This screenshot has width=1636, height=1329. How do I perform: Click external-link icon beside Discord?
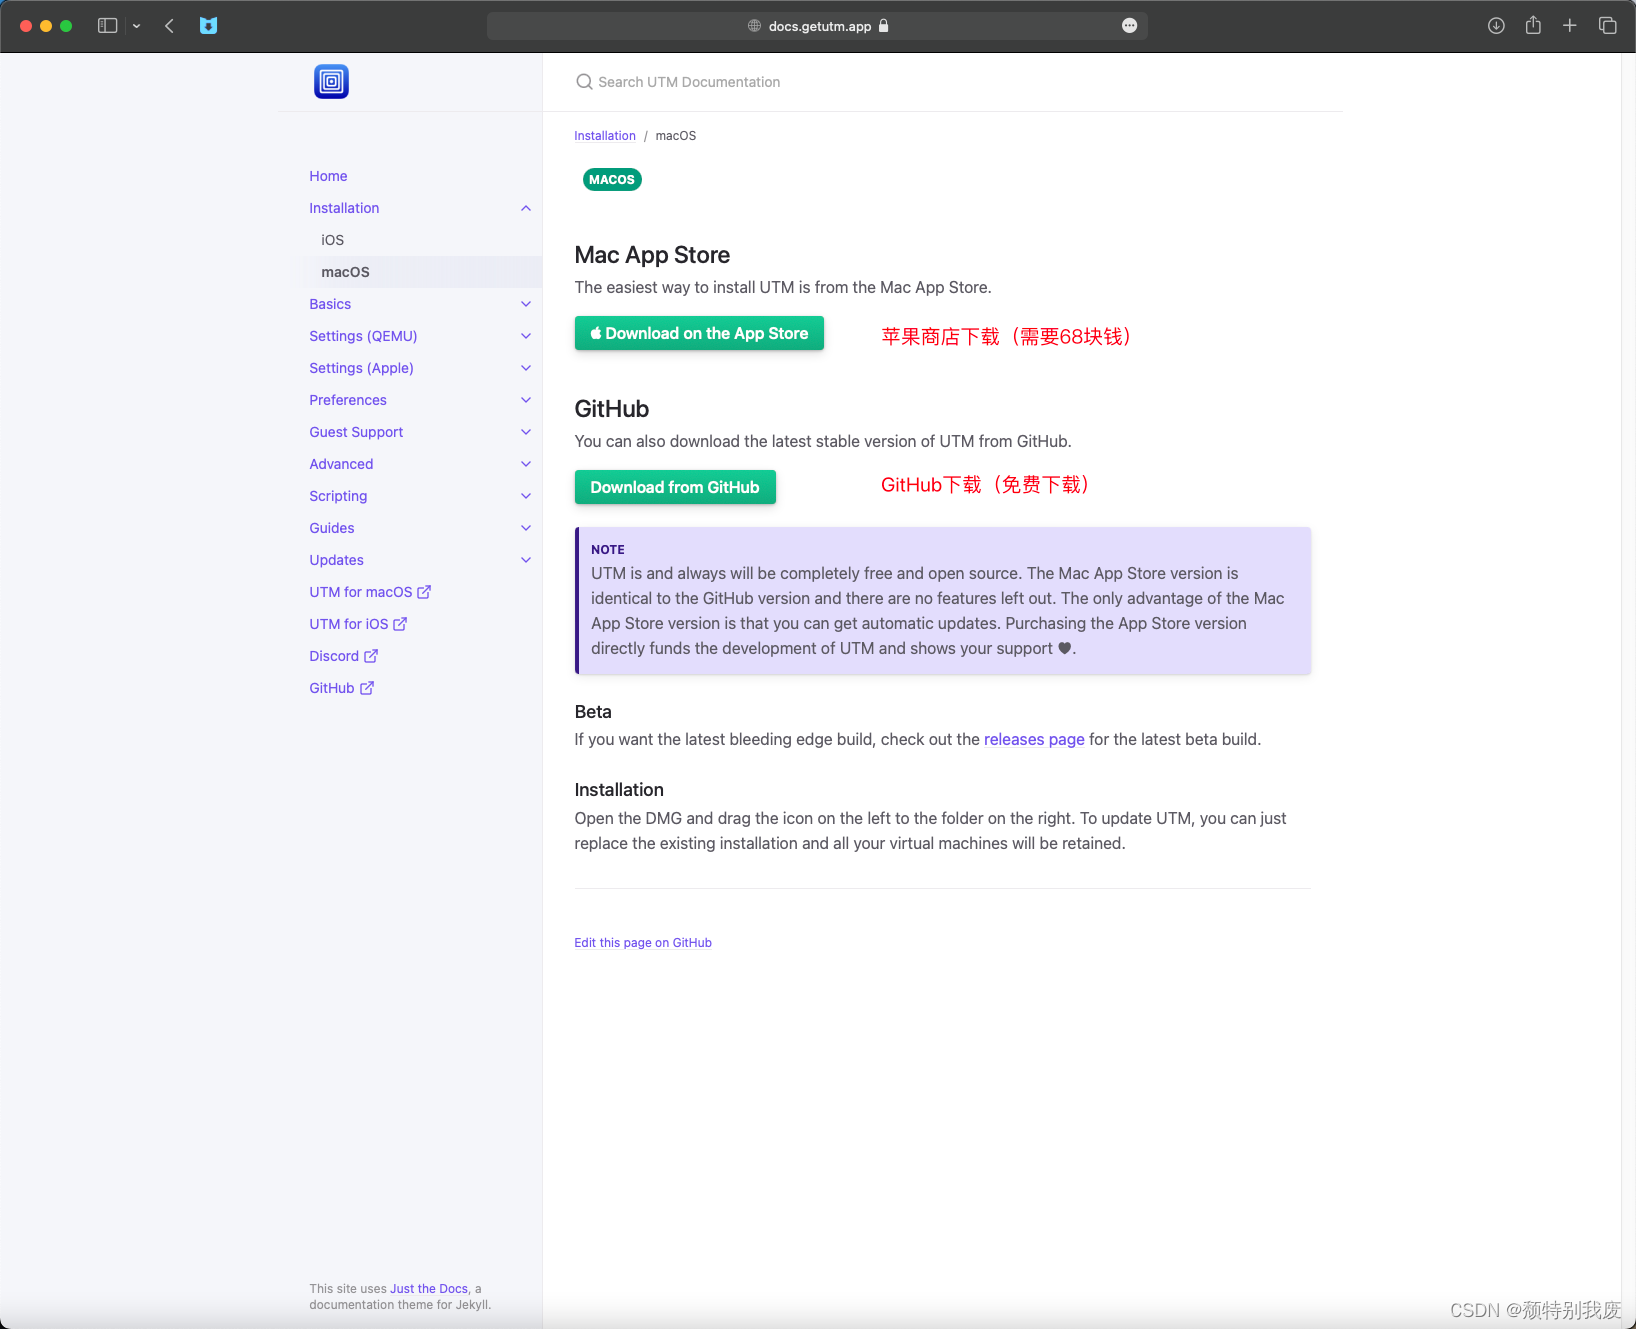(371, 656)
